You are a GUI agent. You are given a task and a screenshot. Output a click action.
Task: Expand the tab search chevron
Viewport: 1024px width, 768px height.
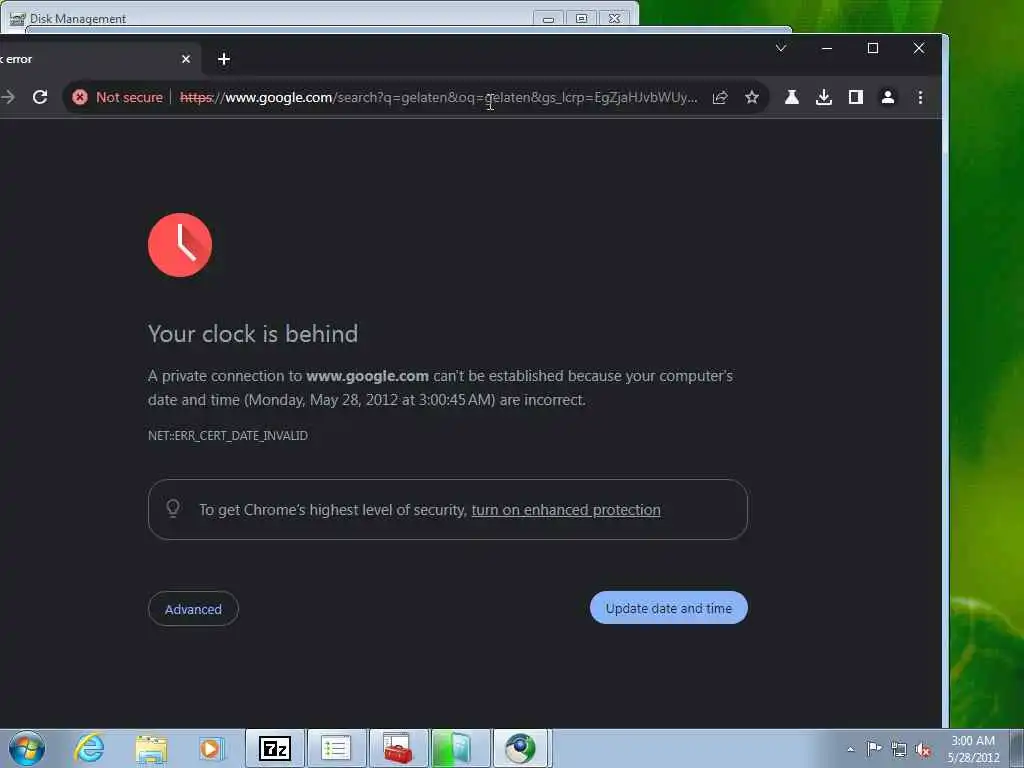780,48
